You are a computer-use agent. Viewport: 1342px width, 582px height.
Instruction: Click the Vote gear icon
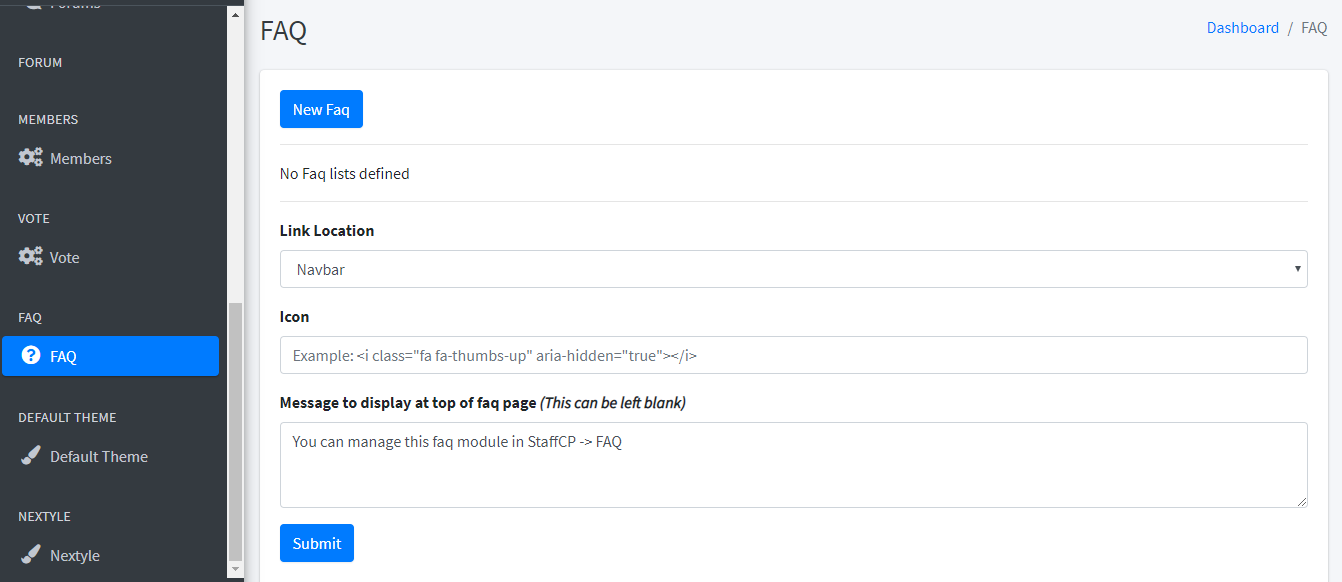pyautogui.click(x=29, y=256)
